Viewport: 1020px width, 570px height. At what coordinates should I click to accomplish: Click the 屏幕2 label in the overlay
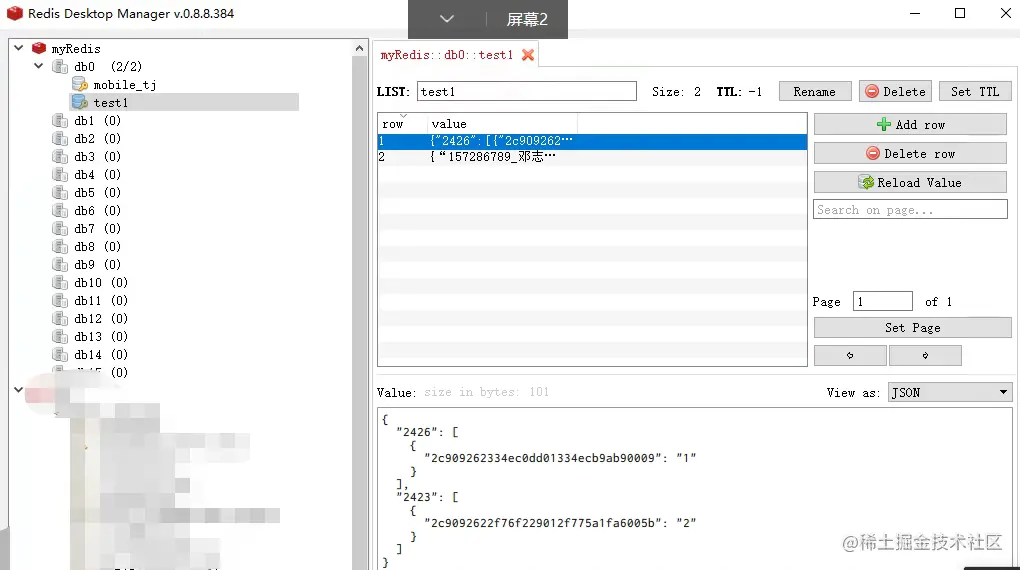pyautogui.click(x=527, y=20)
